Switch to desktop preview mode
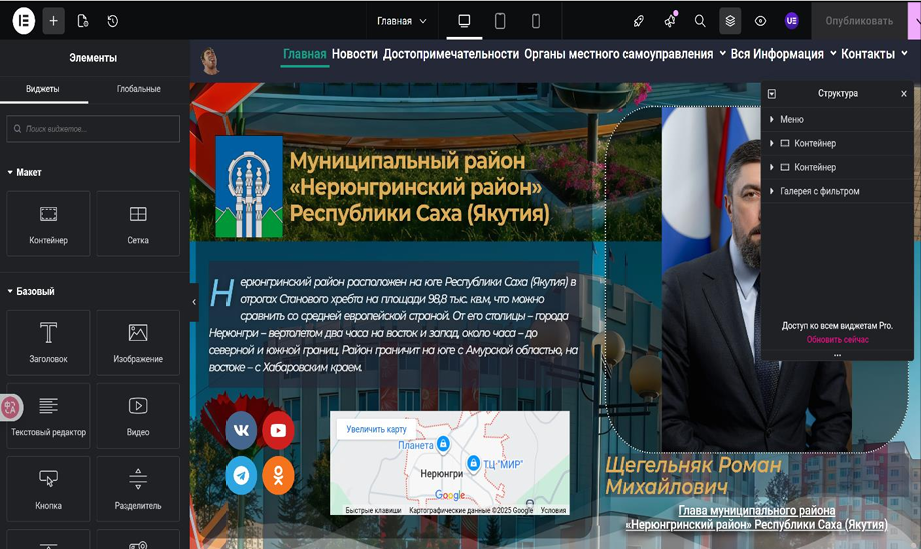 (464, 21)
